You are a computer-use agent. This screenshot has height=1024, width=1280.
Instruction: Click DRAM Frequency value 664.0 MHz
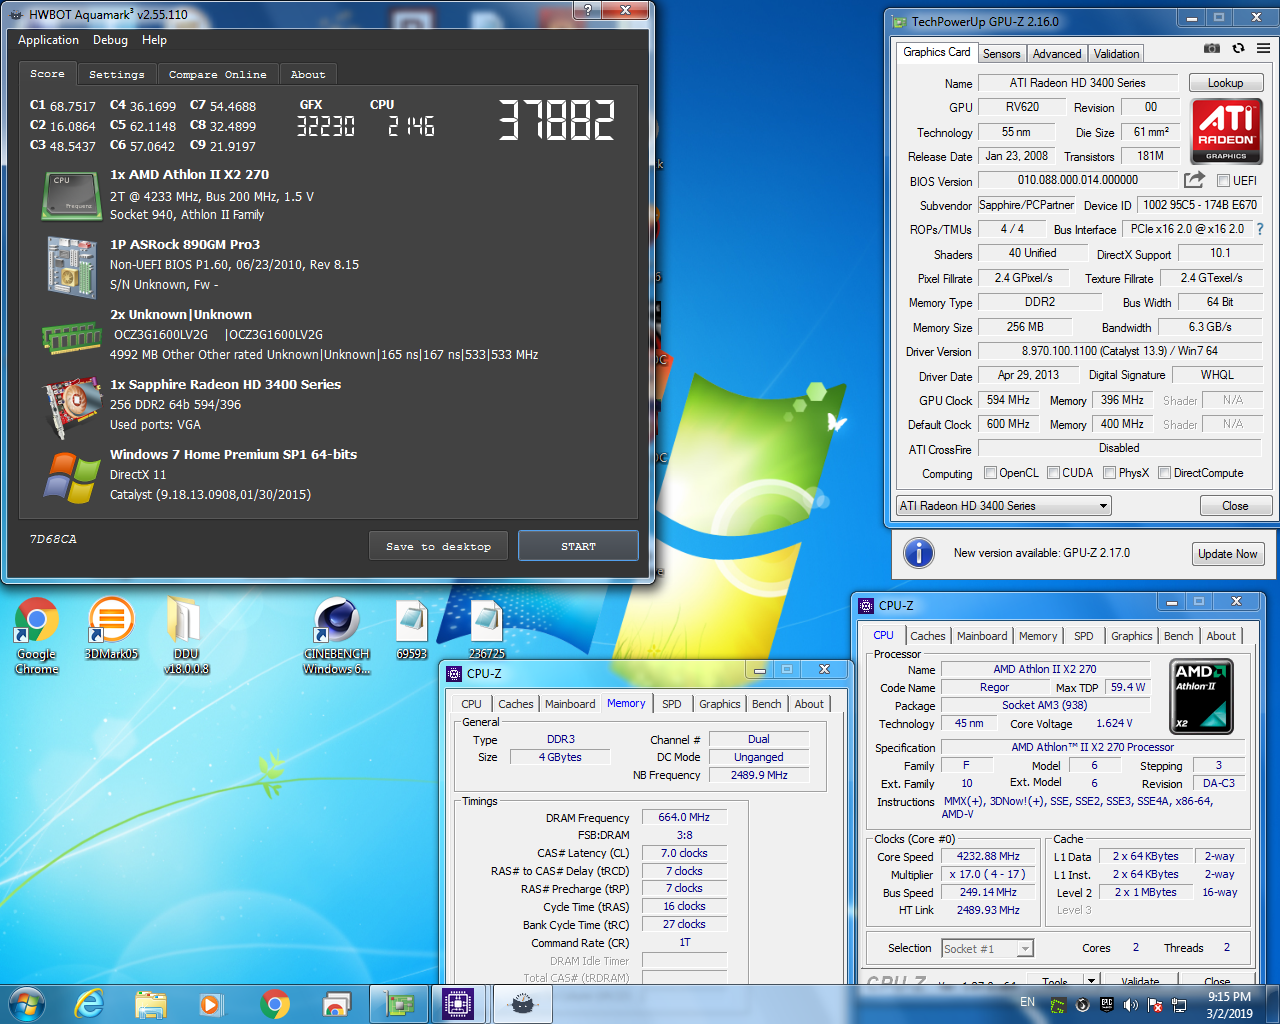(x=684, y=817)
